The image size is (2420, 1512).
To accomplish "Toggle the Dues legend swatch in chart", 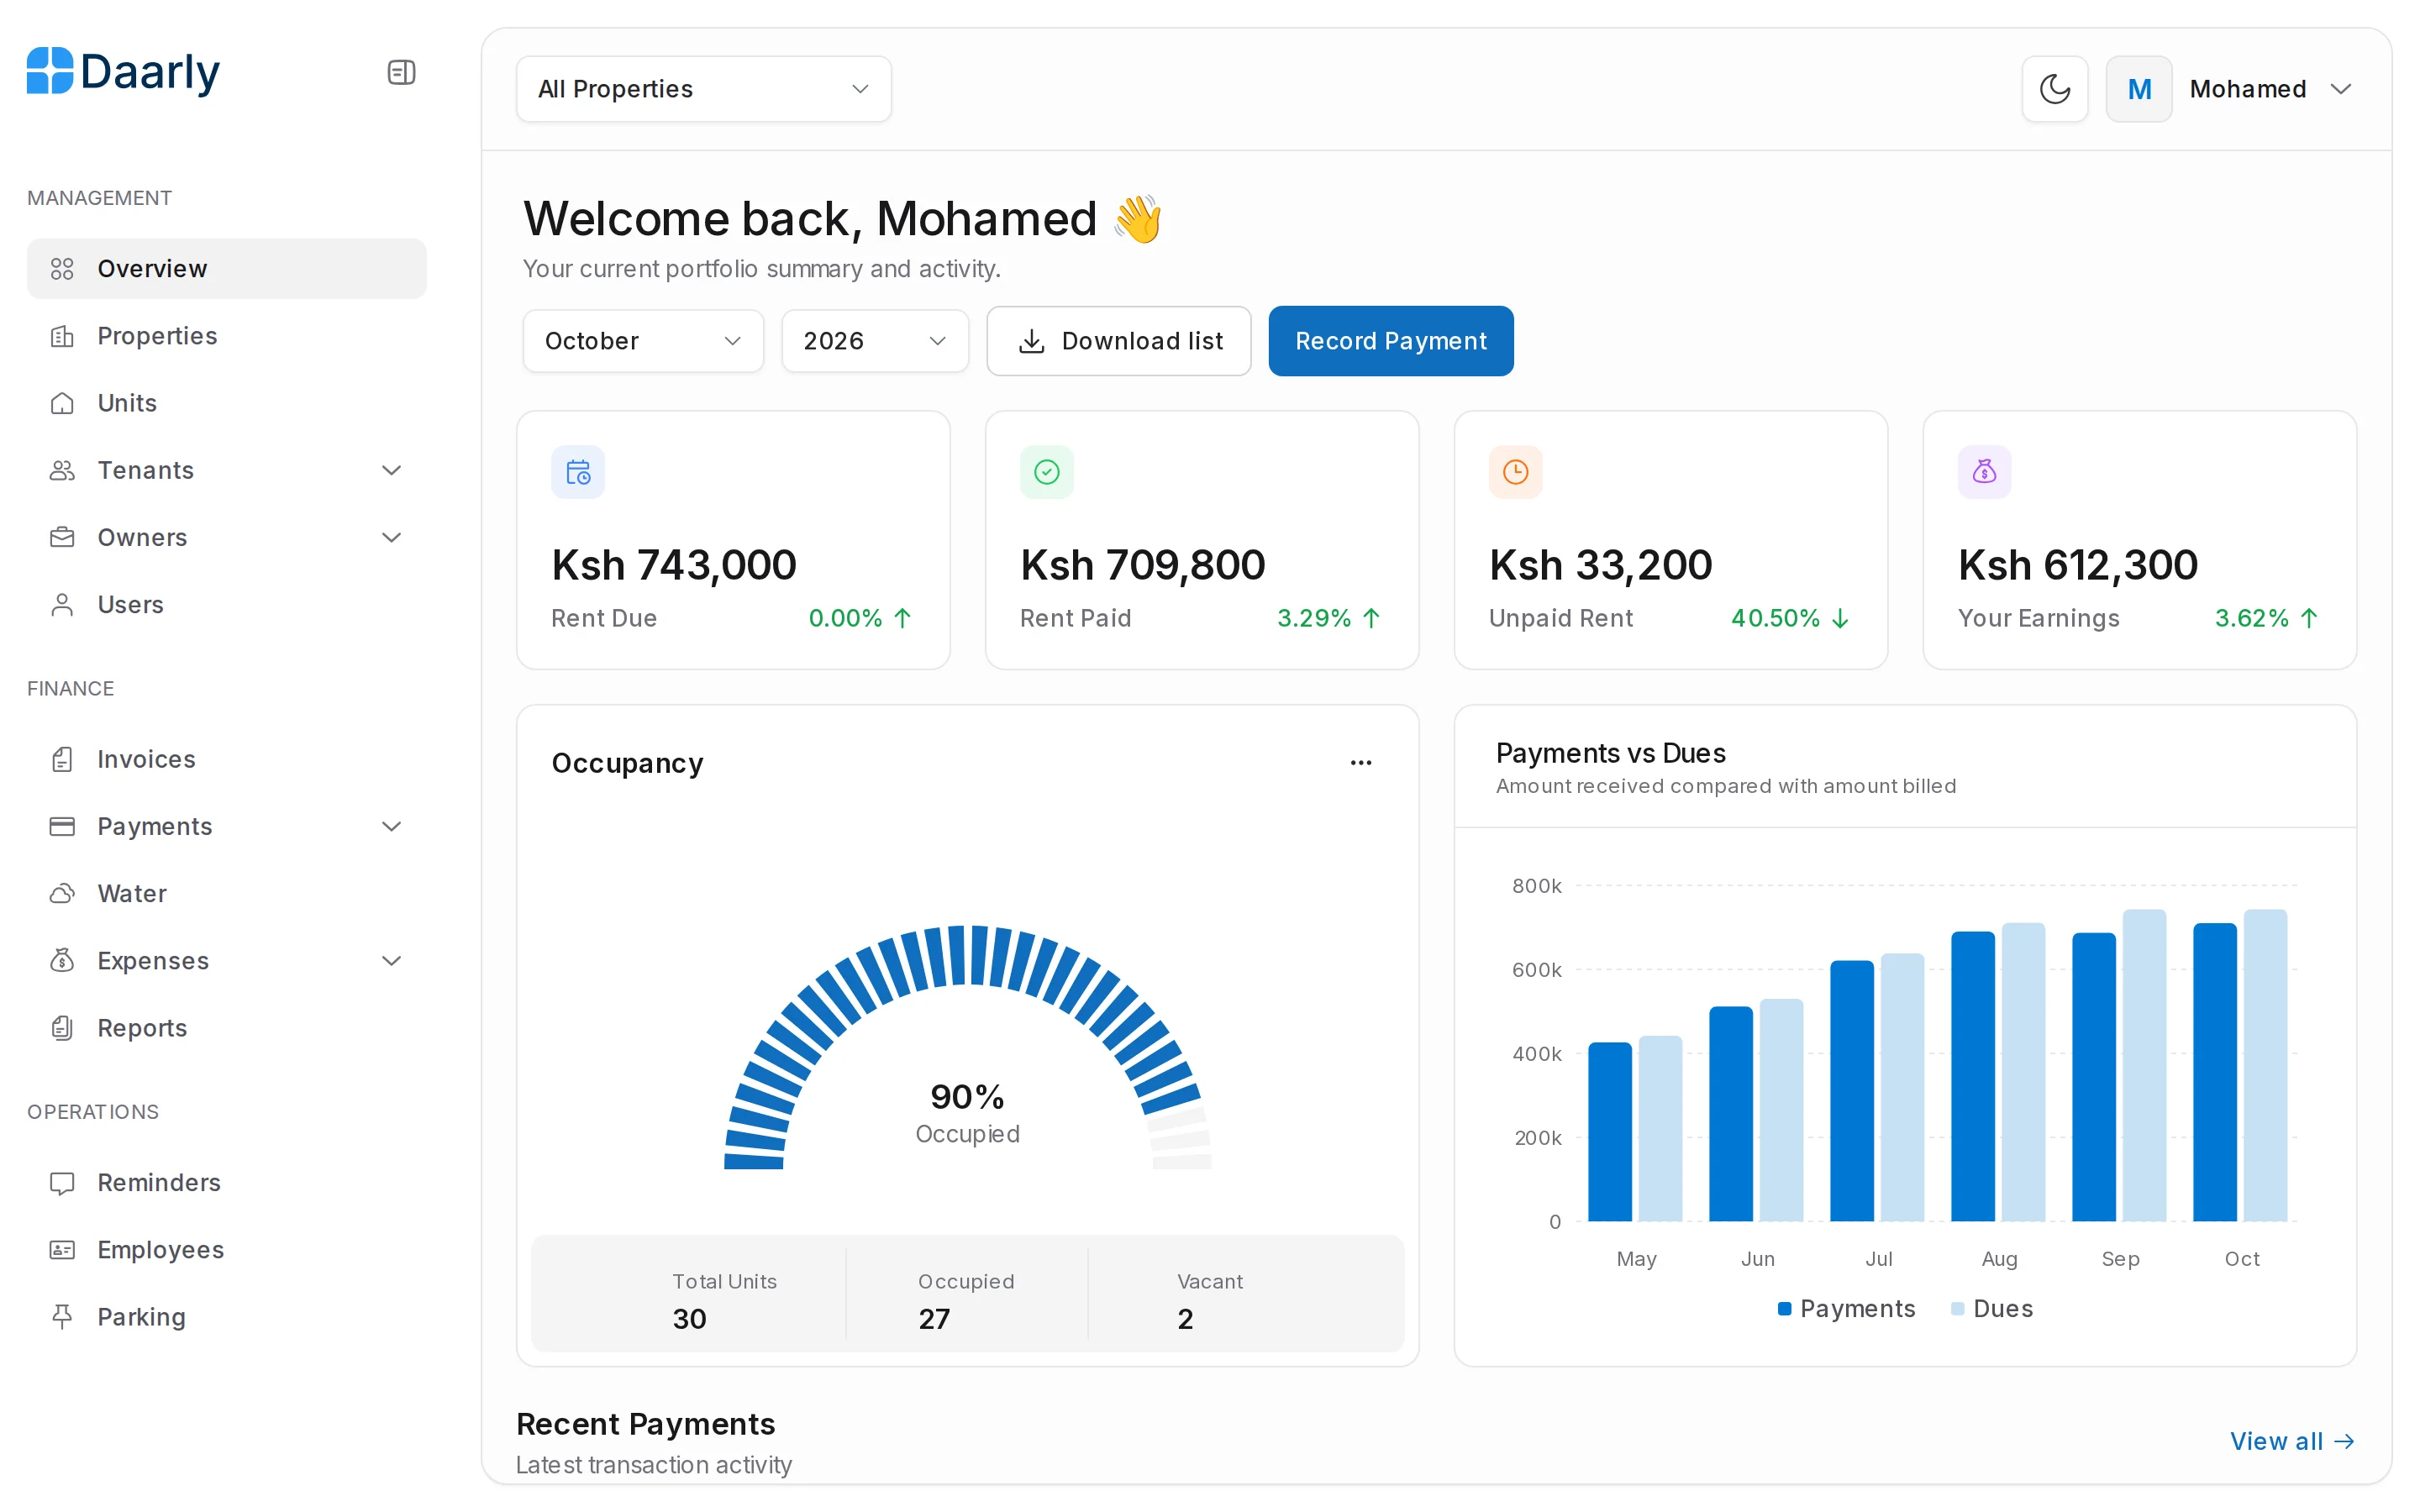I will [1957, 1309].
